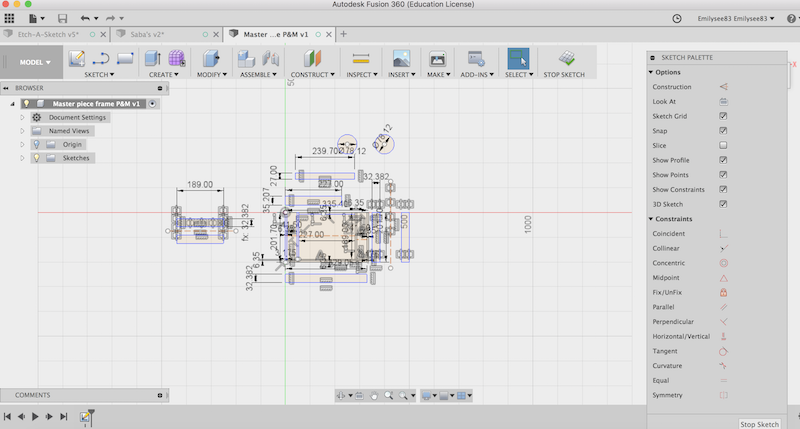Select the Master piece frame P&M v1 root
Screen dimensions: 800x429
[96, 104]
